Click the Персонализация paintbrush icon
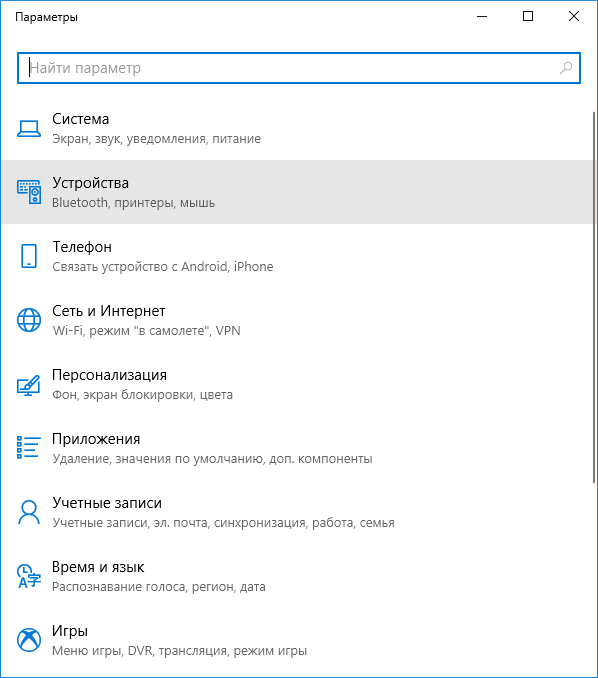 click(29, 385)
